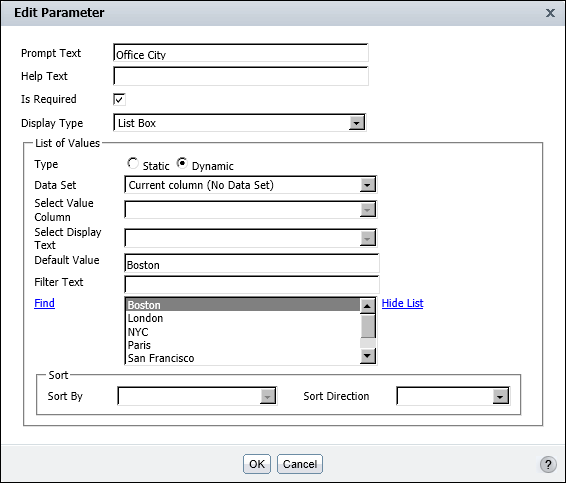Click the Default Value input field
Viewport: 566px width, 483px height.
(x=252, y=264)
